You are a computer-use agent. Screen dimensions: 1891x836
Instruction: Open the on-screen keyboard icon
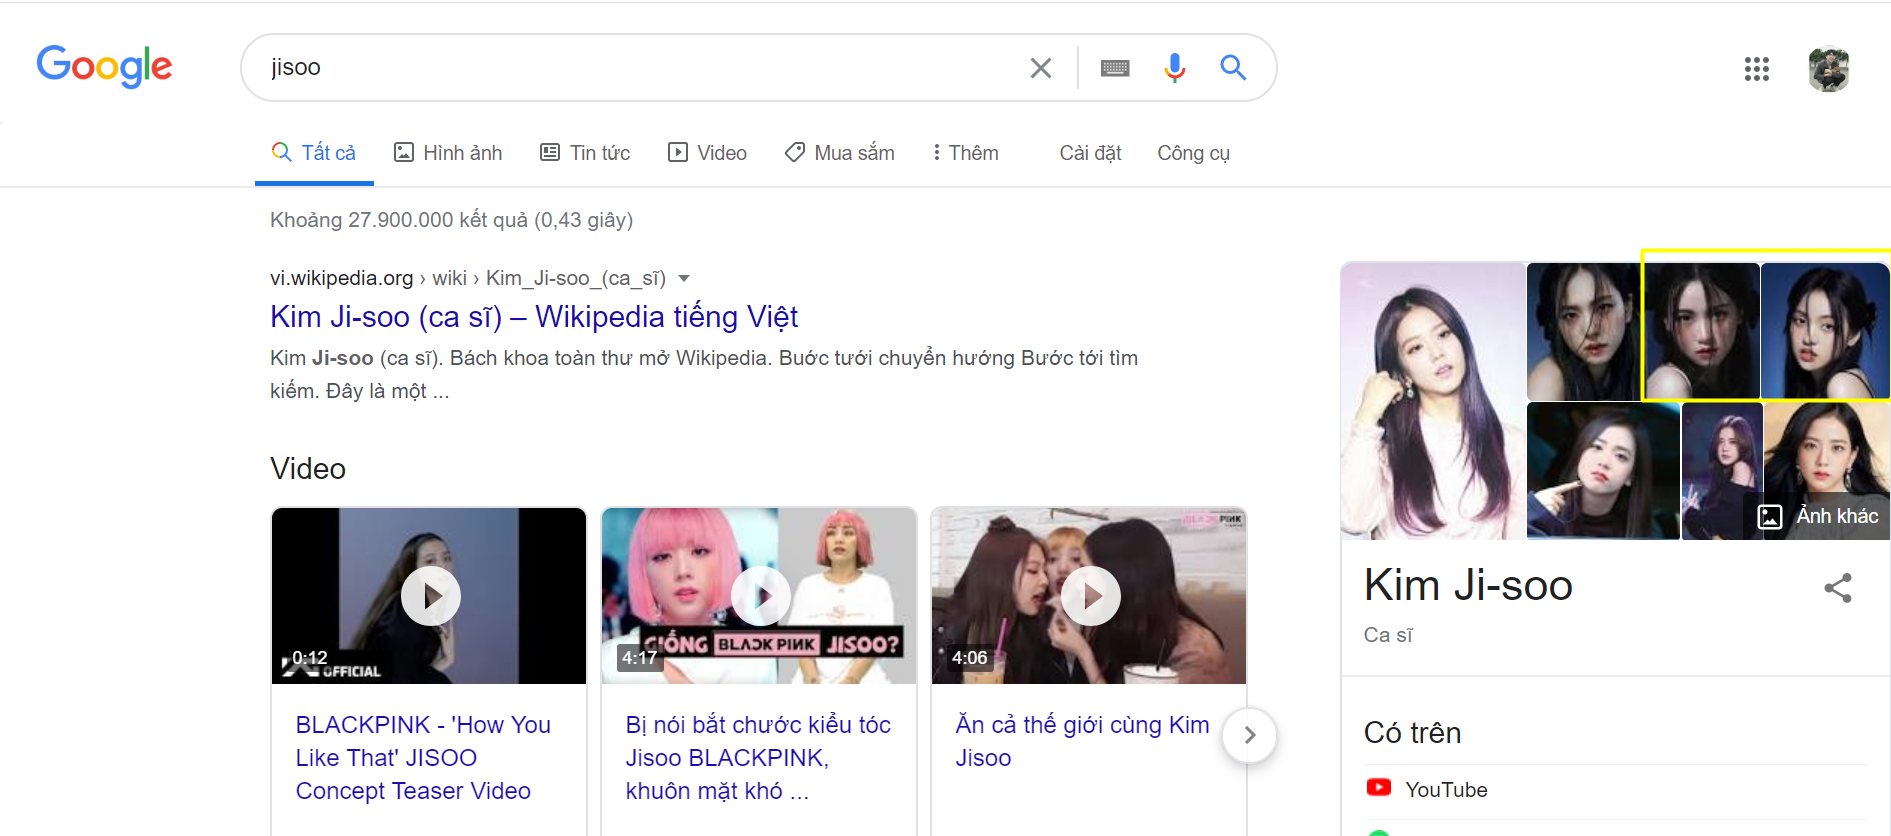pyautogui.click(x=1115, y=68)
